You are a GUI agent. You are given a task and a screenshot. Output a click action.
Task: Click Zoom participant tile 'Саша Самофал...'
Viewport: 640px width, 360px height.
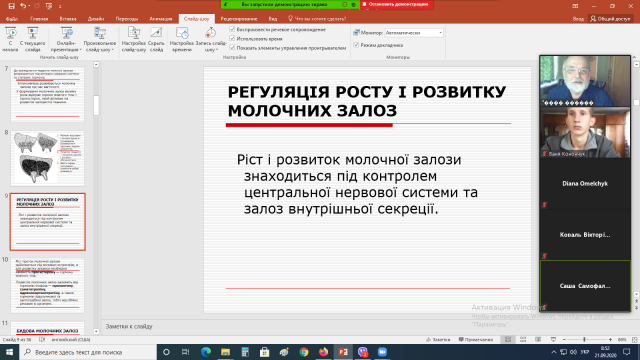click(x=585, y=286)
